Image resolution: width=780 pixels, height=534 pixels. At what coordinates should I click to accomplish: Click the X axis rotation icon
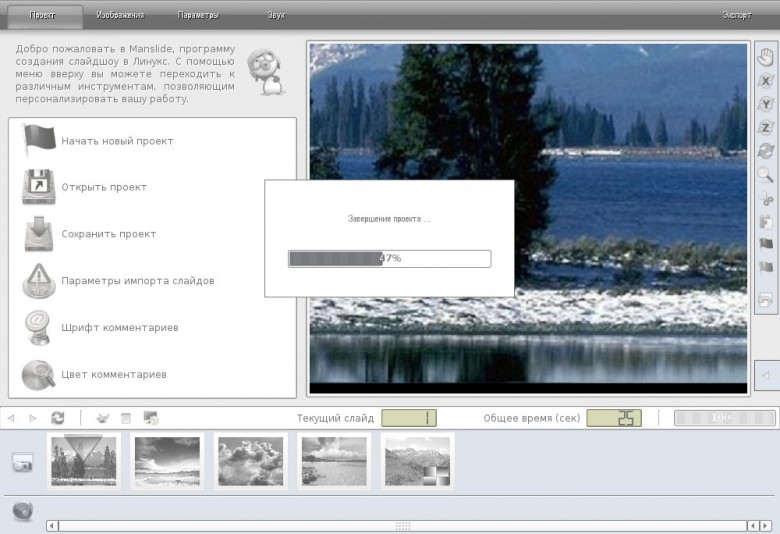766,81
